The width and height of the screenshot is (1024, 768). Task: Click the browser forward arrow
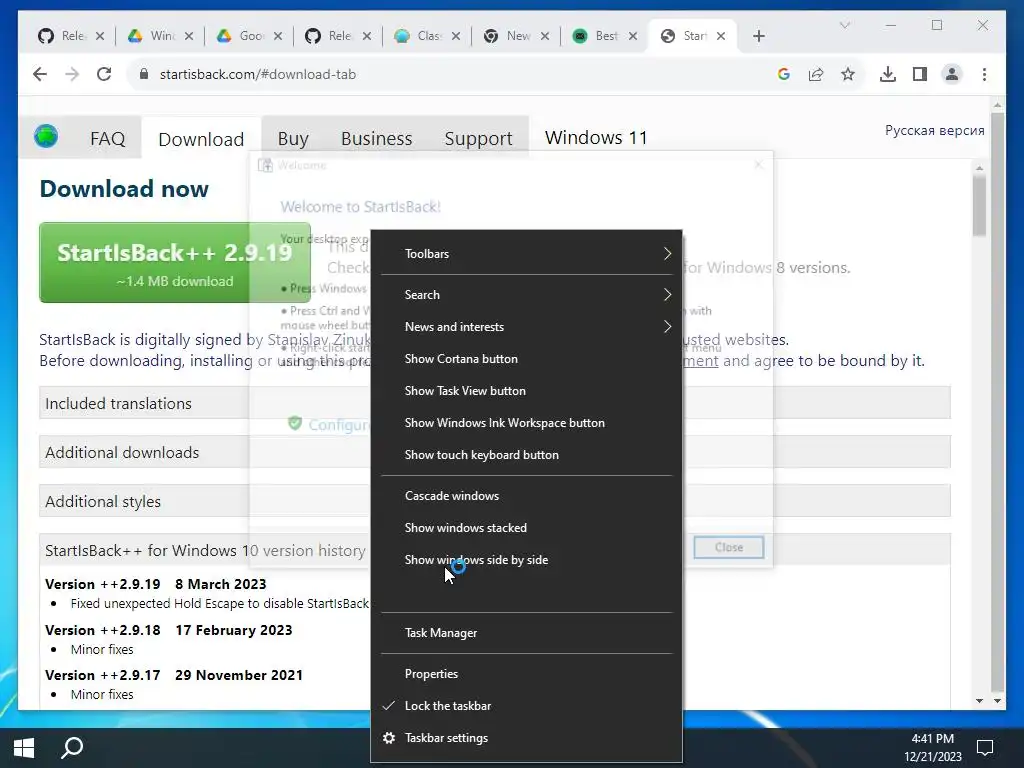[x=72, y=74]
